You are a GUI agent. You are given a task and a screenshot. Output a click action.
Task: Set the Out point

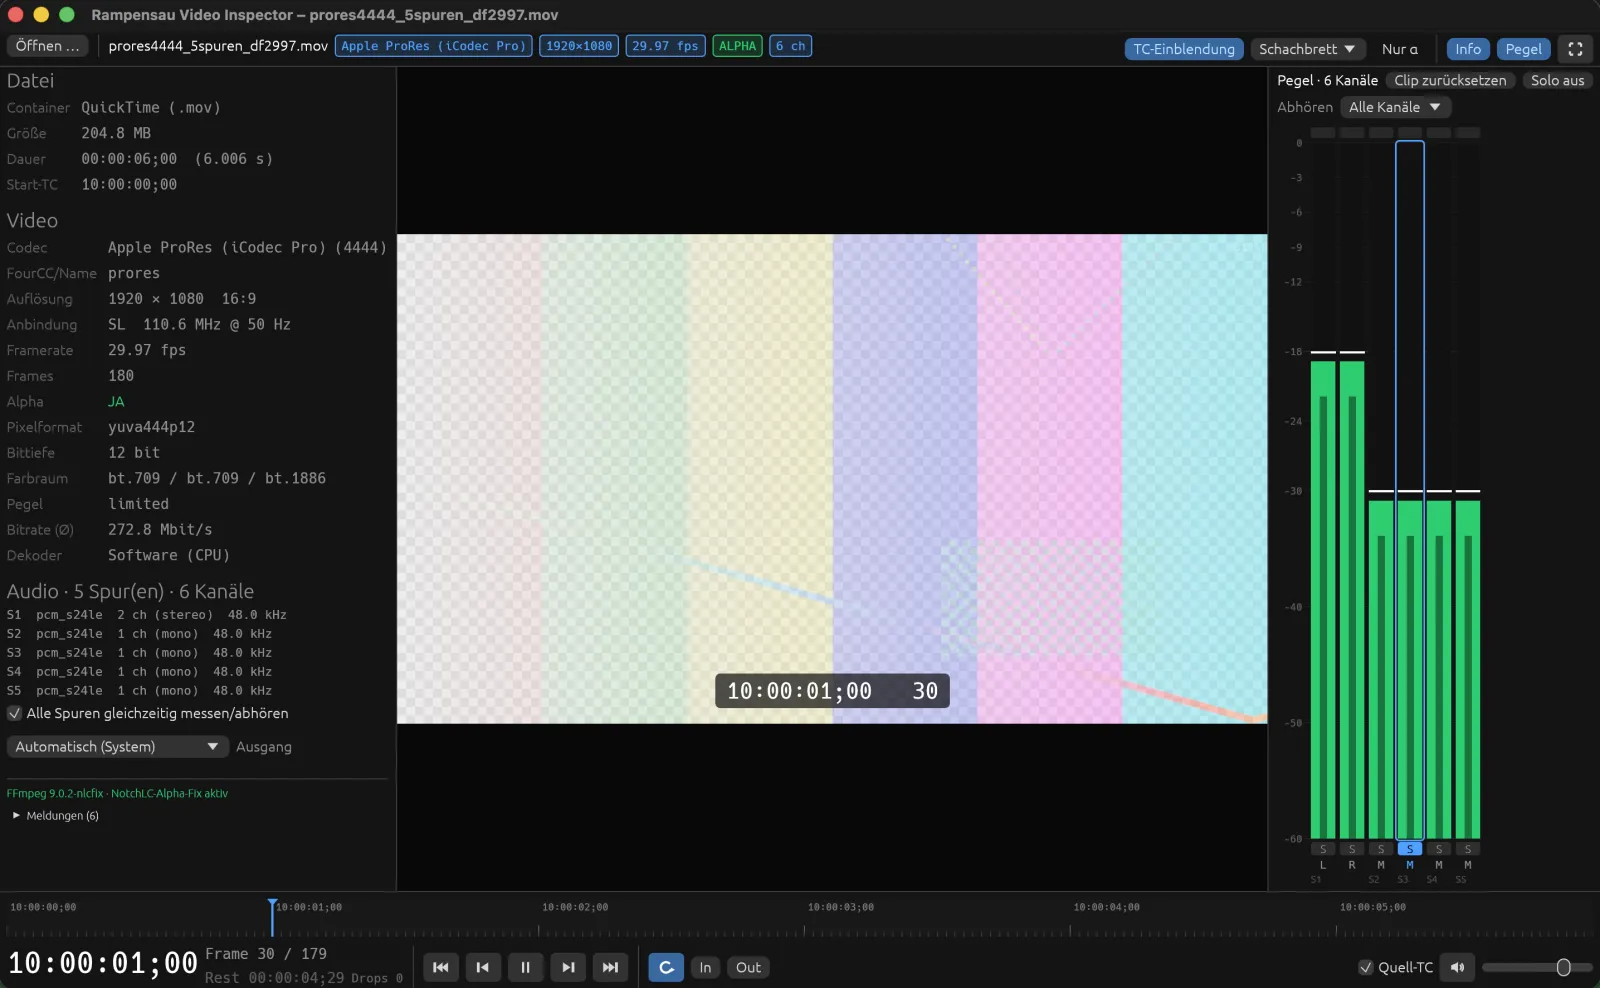pyautogui.click(x=748, y=967)
